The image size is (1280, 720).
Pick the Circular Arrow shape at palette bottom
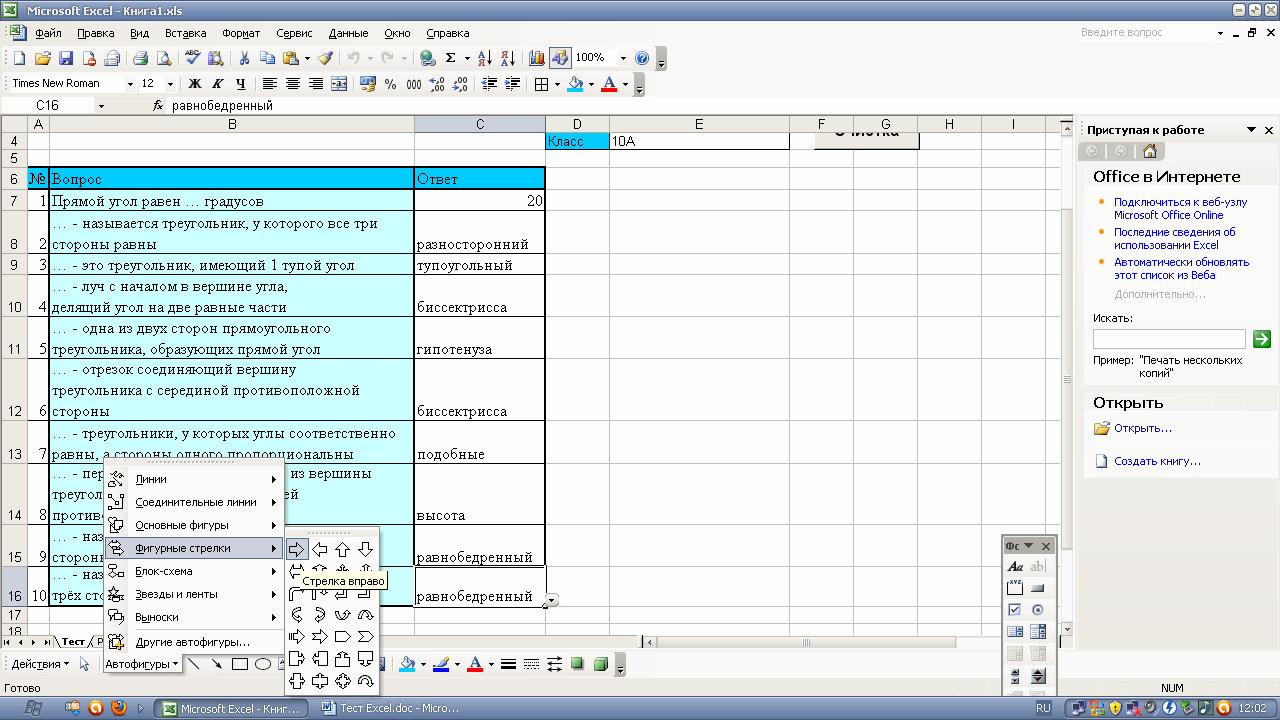coord(366,681)
